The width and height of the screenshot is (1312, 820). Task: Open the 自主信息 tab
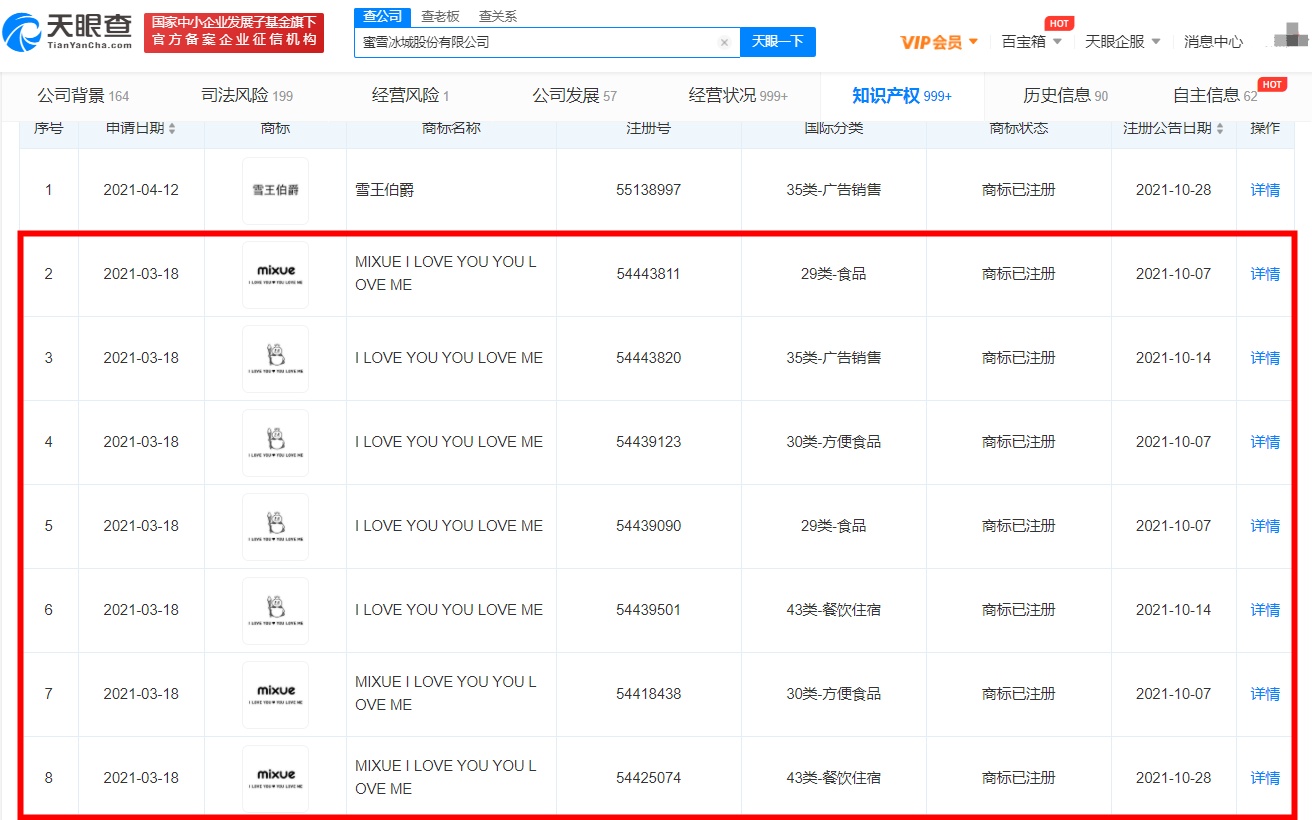(1215, 96)
